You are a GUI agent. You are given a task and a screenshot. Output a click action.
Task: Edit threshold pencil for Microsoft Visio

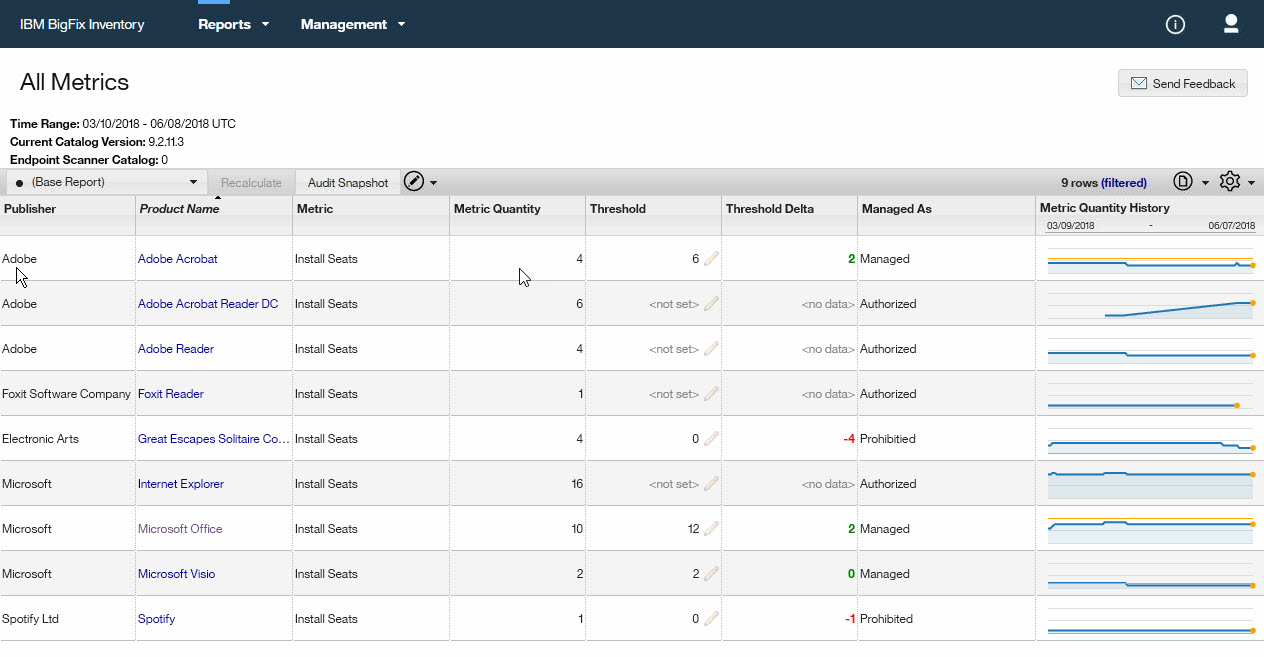click(711, 574)
